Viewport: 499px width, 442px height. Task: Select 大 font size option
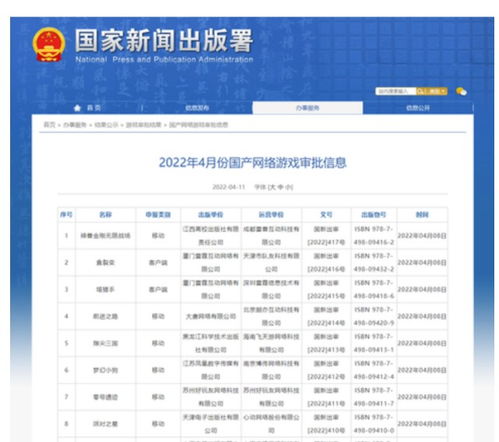[273, 187]
